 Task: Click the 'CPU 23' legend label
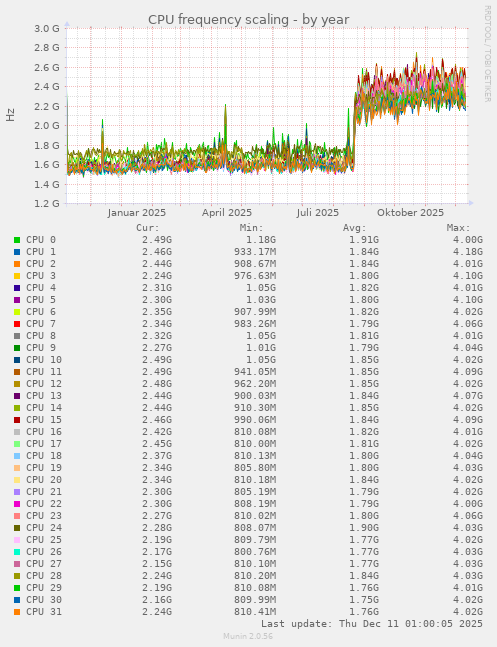(44, 515)
